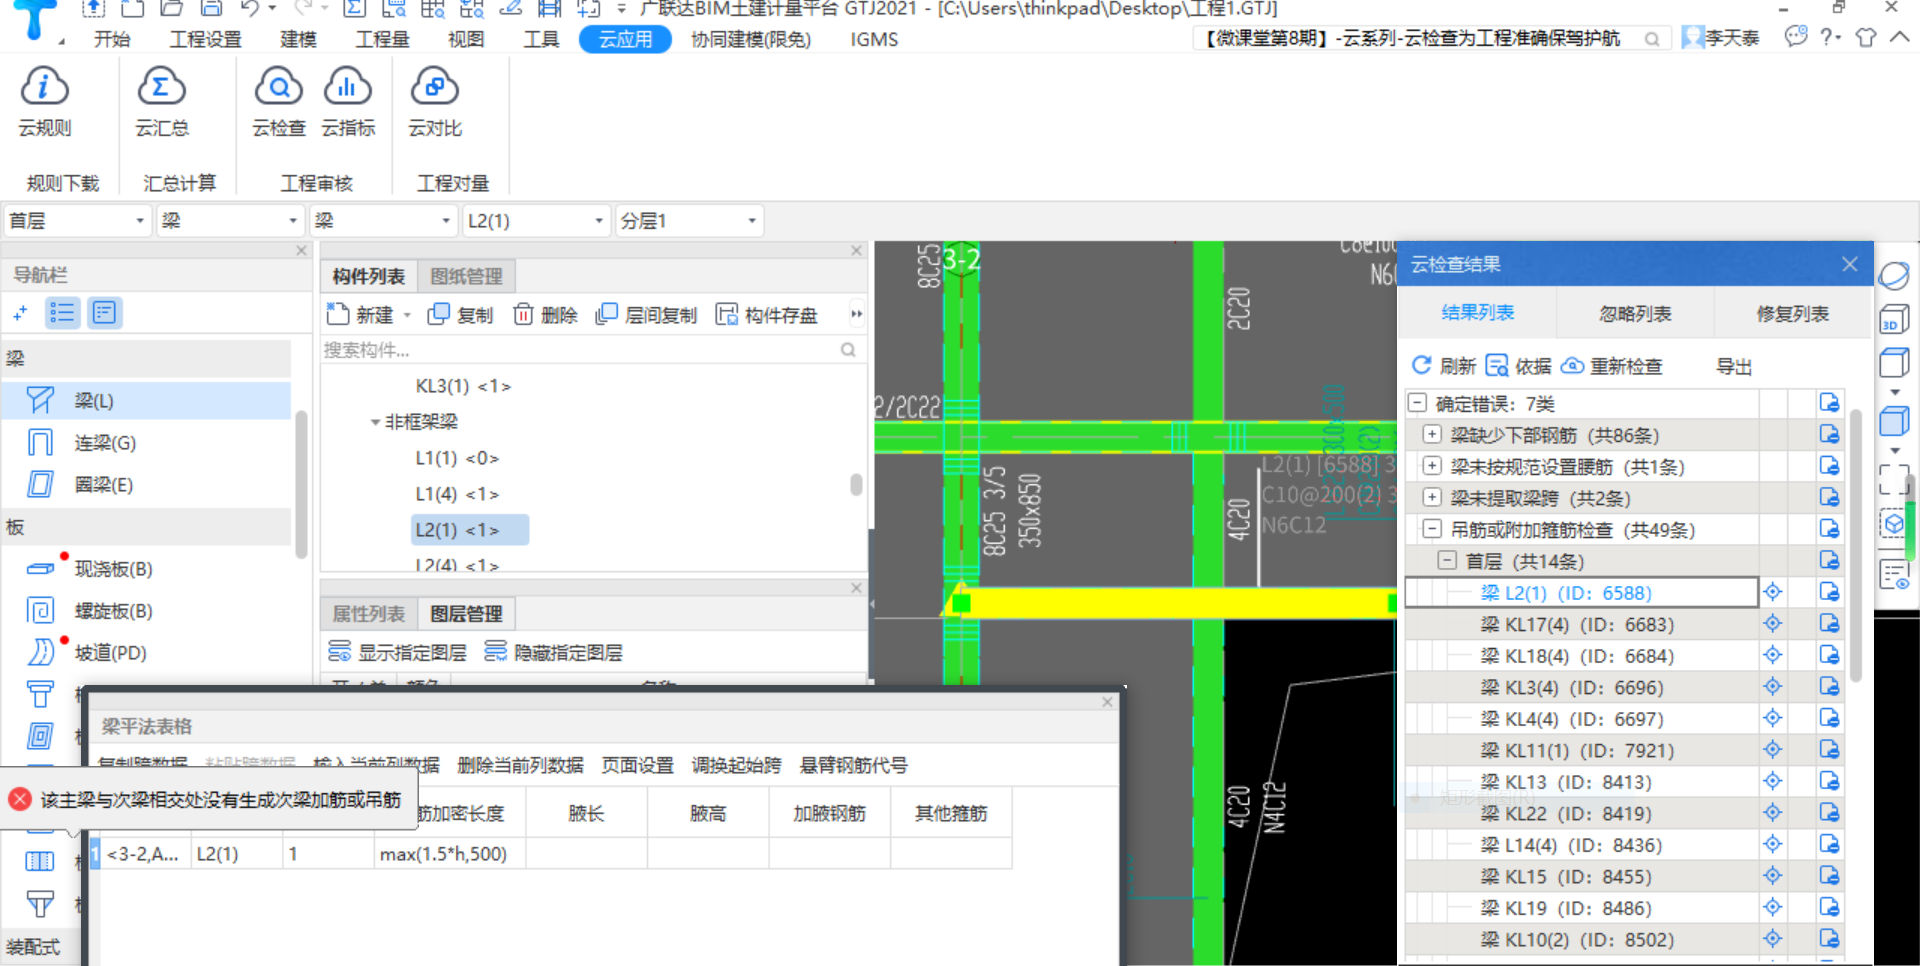Click max(1.5*h,500) cell in beam table
1920x966 pixels.
point(449,854)
